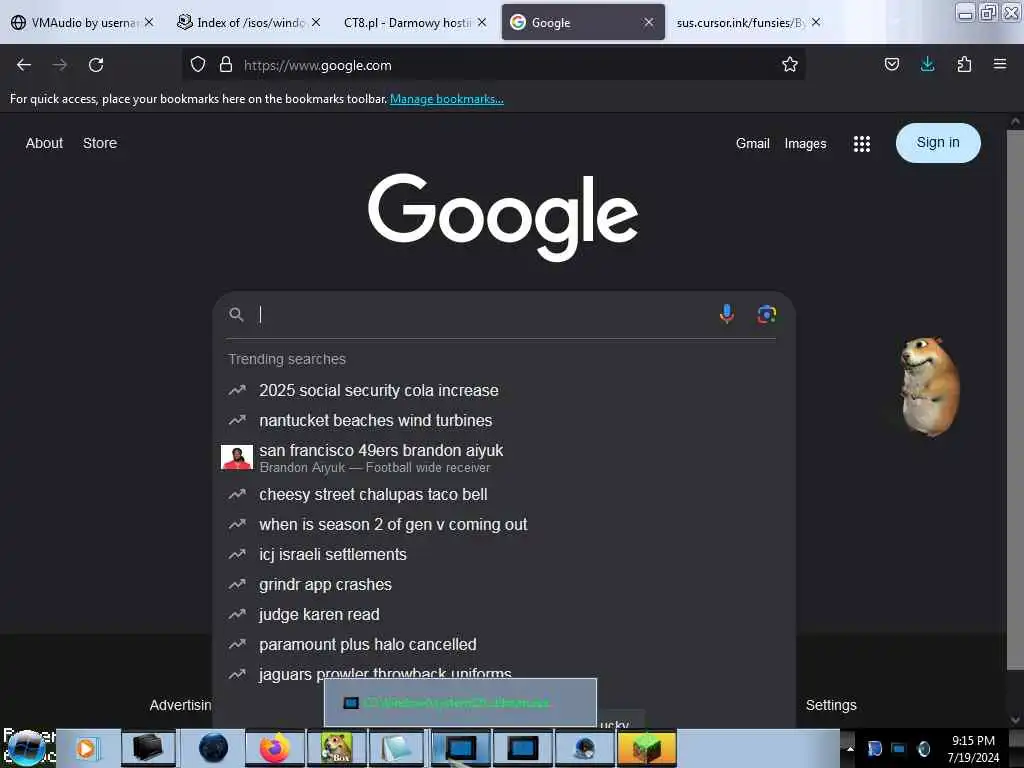Open the dark globe icon on taskbar

coord(213,748)
